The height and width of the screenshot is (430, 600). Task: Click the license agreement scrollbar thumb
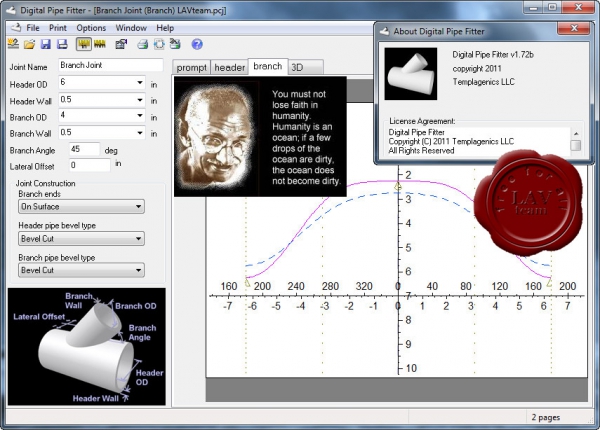click(x=576, y=146)
